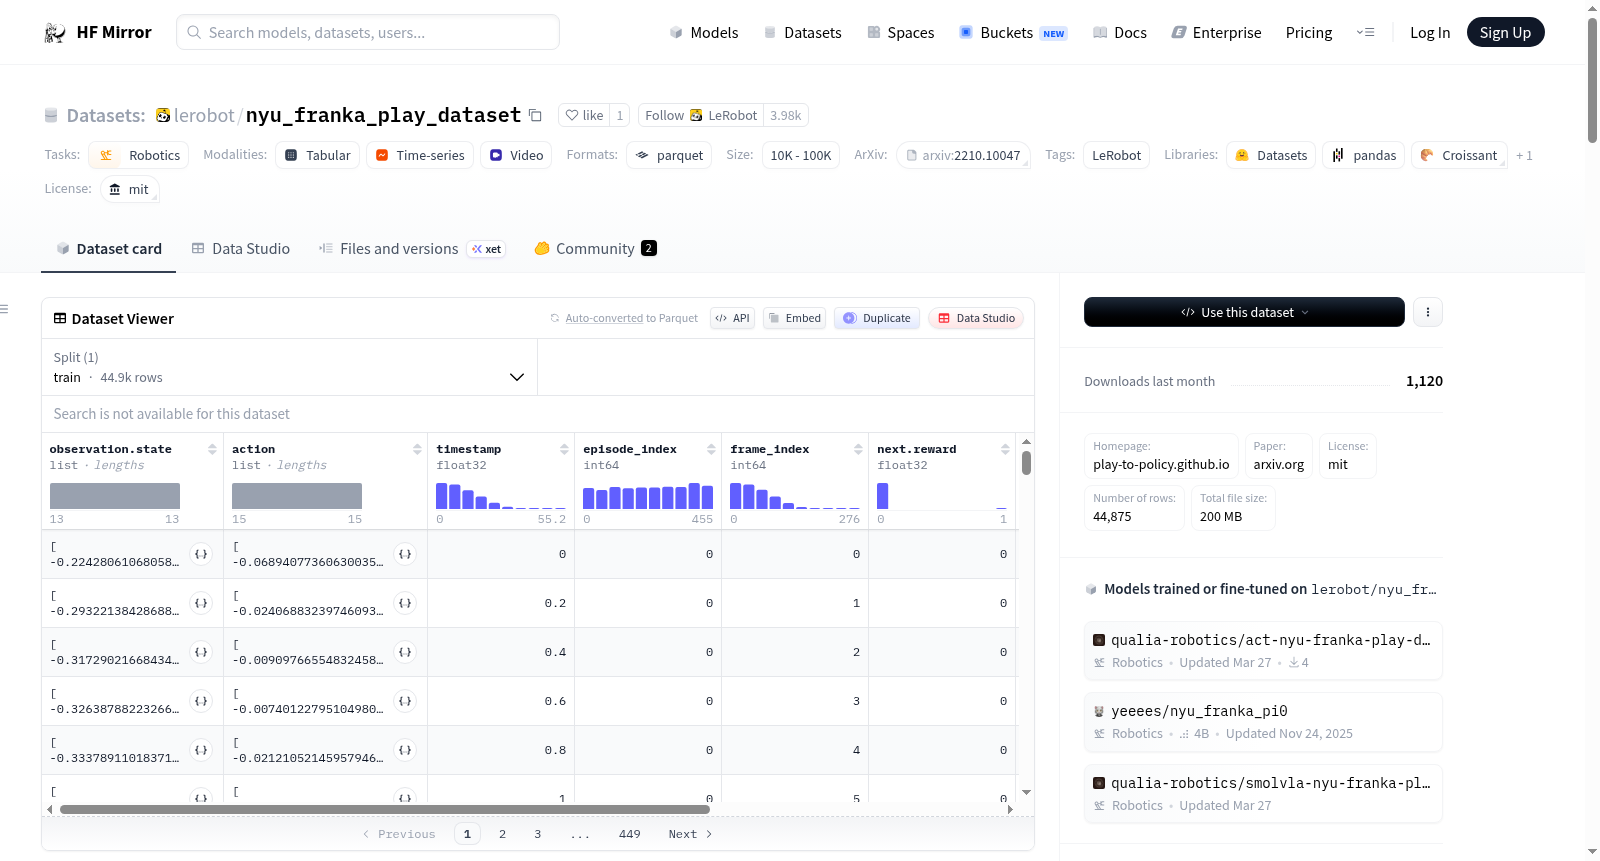Select the Croissant library tag
Image resolution: width=1600 pixels, height=861 pixels.
pos(1459,155)
